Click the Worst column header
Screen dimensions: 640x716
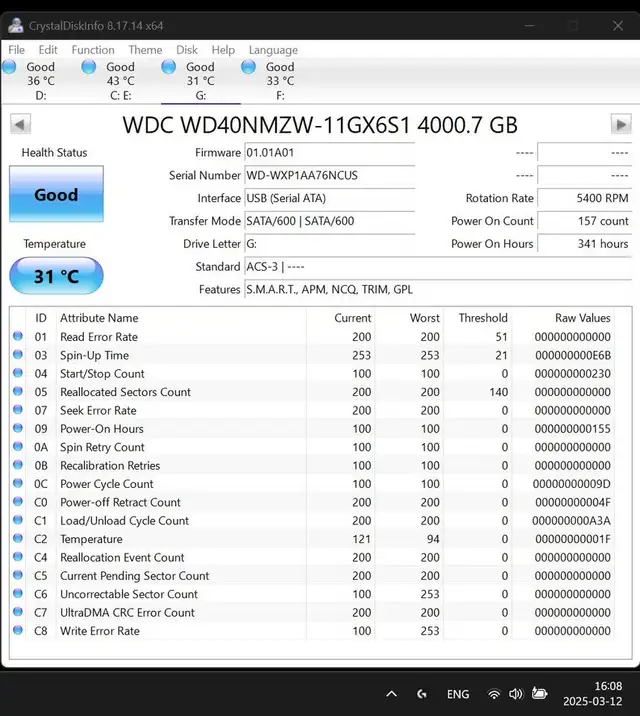click(x=425, y=318)
